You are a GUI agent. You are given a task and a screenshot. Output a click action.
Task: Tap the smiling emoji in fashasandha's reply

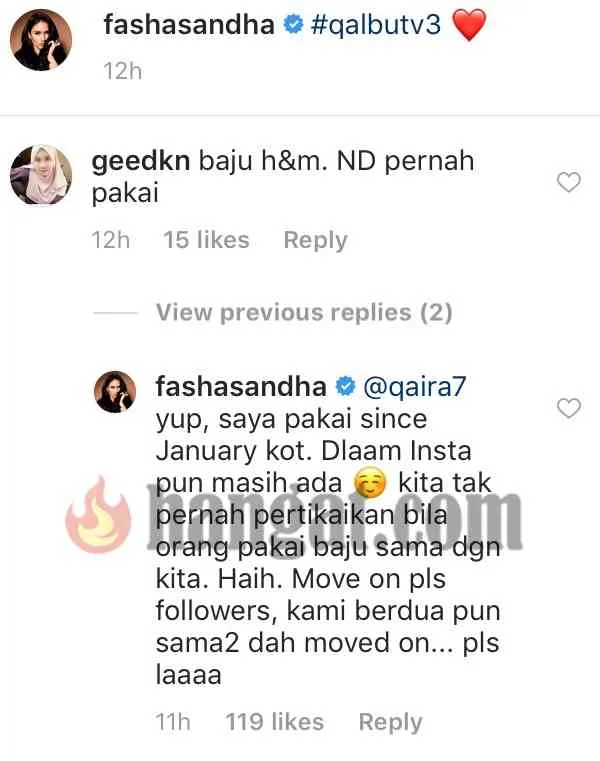370,483
